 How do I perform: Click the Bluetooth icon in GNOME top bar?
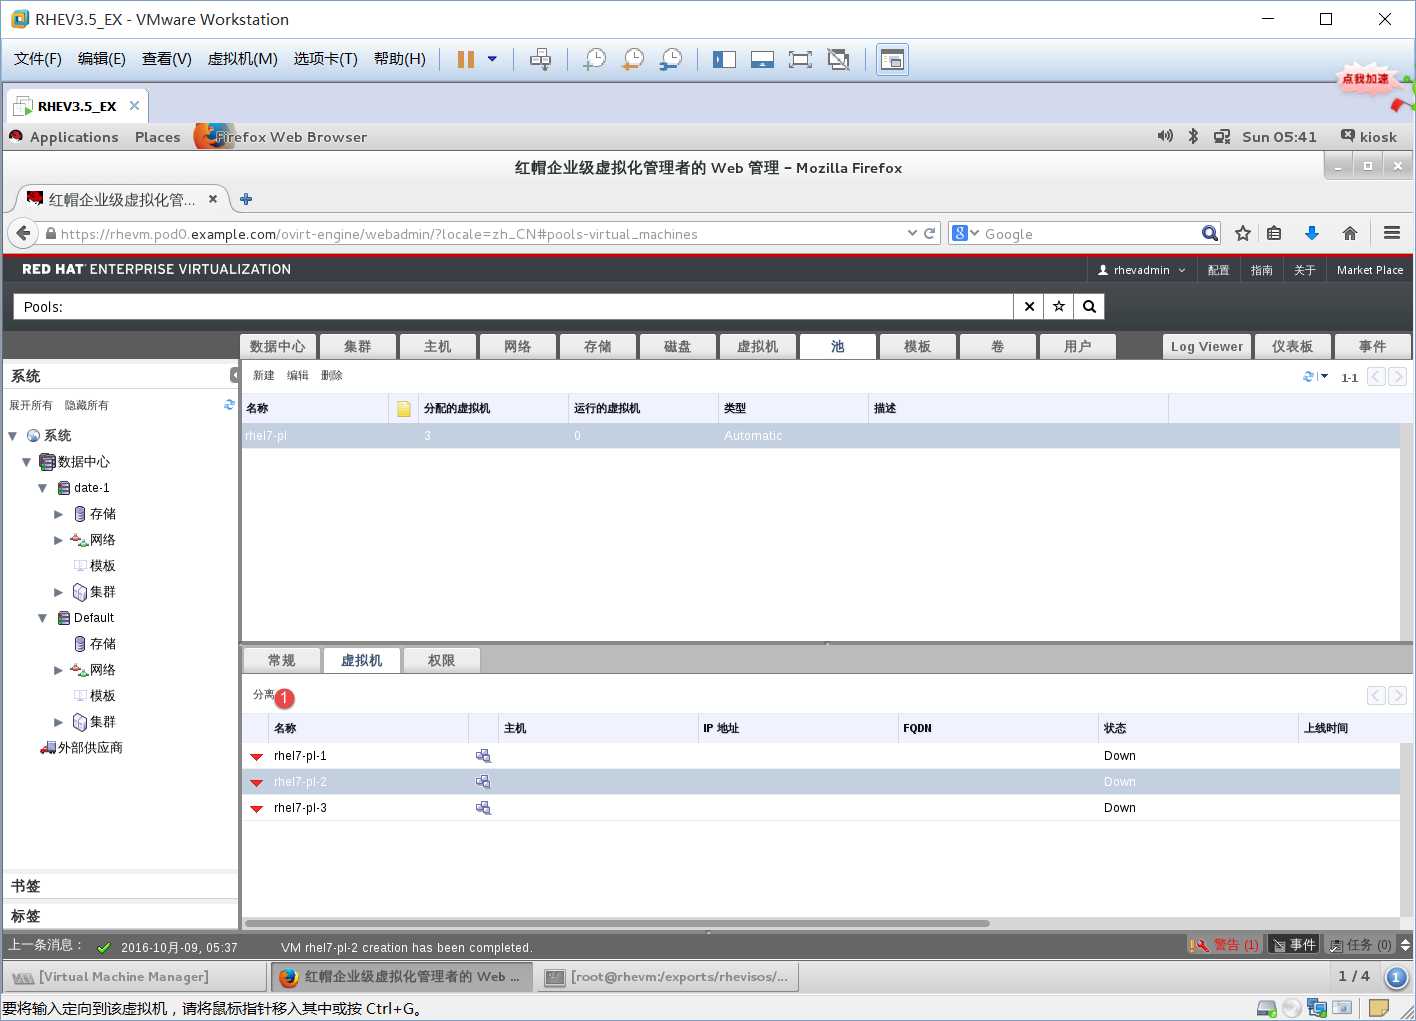[1193, 136]
